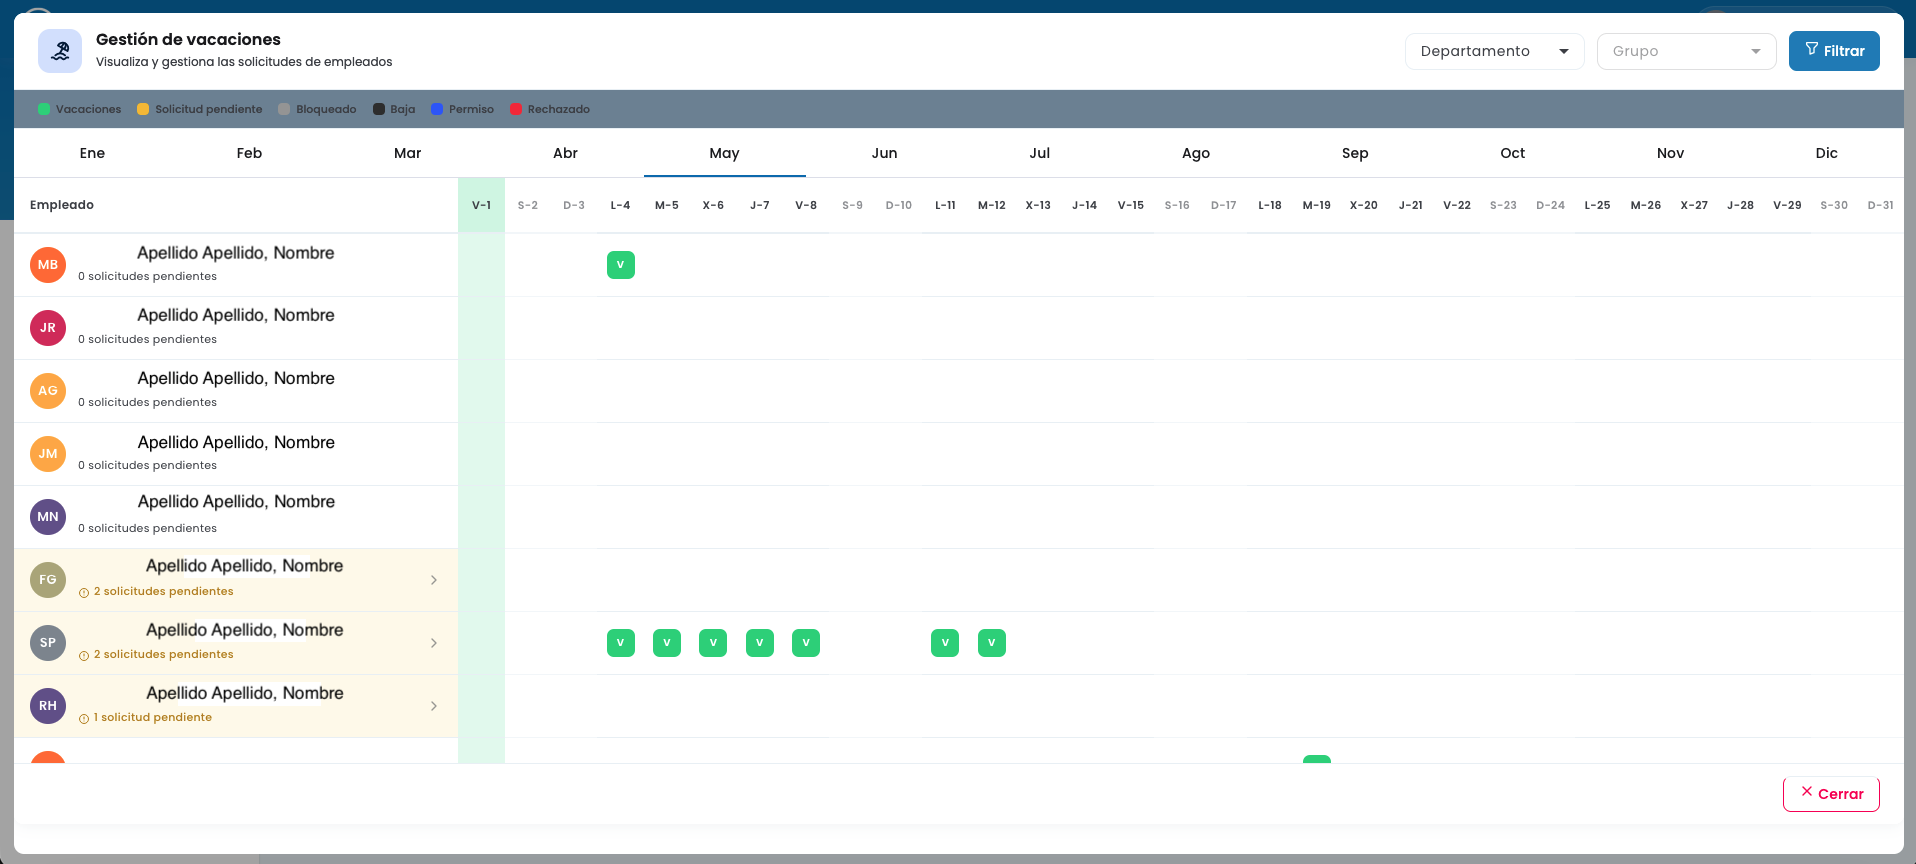The width and height of the screenshot is (1916, 864).
Task: Switch to the Mar month tab
Action: click(407, 153)
